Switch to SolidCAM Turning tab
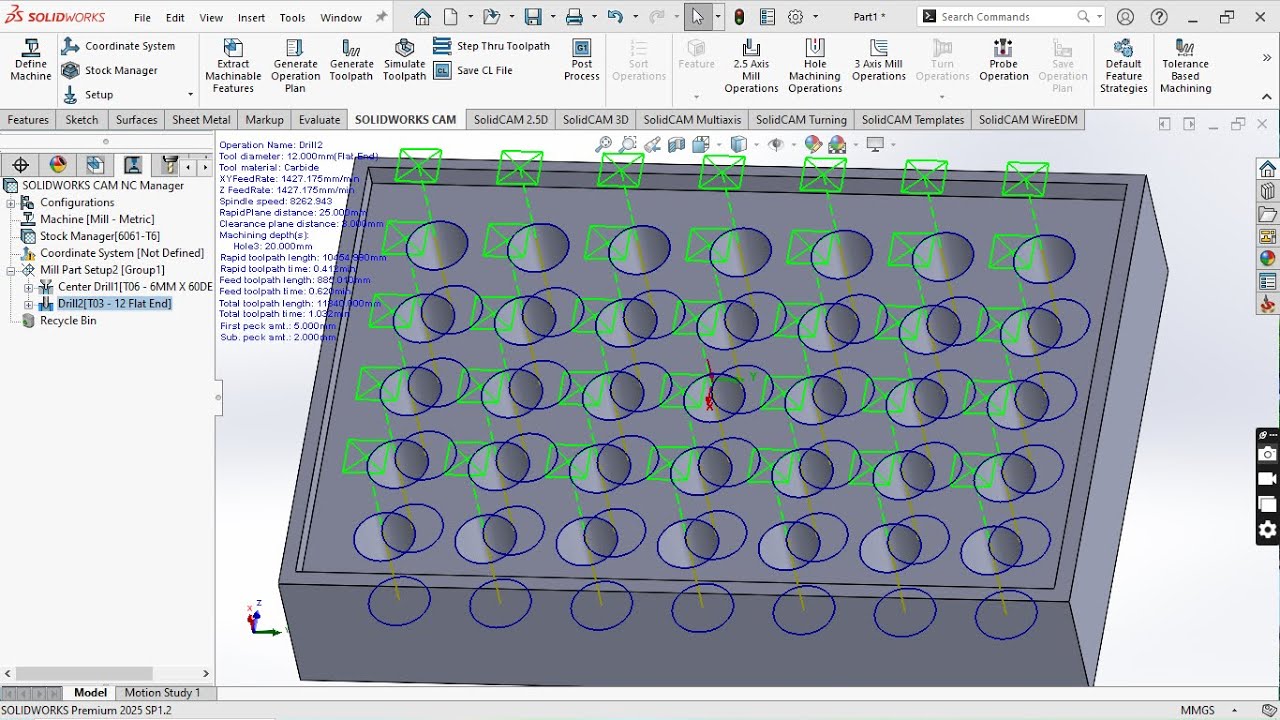The height and width of the screenshot is (720, 1280). [x=801, y=120]
